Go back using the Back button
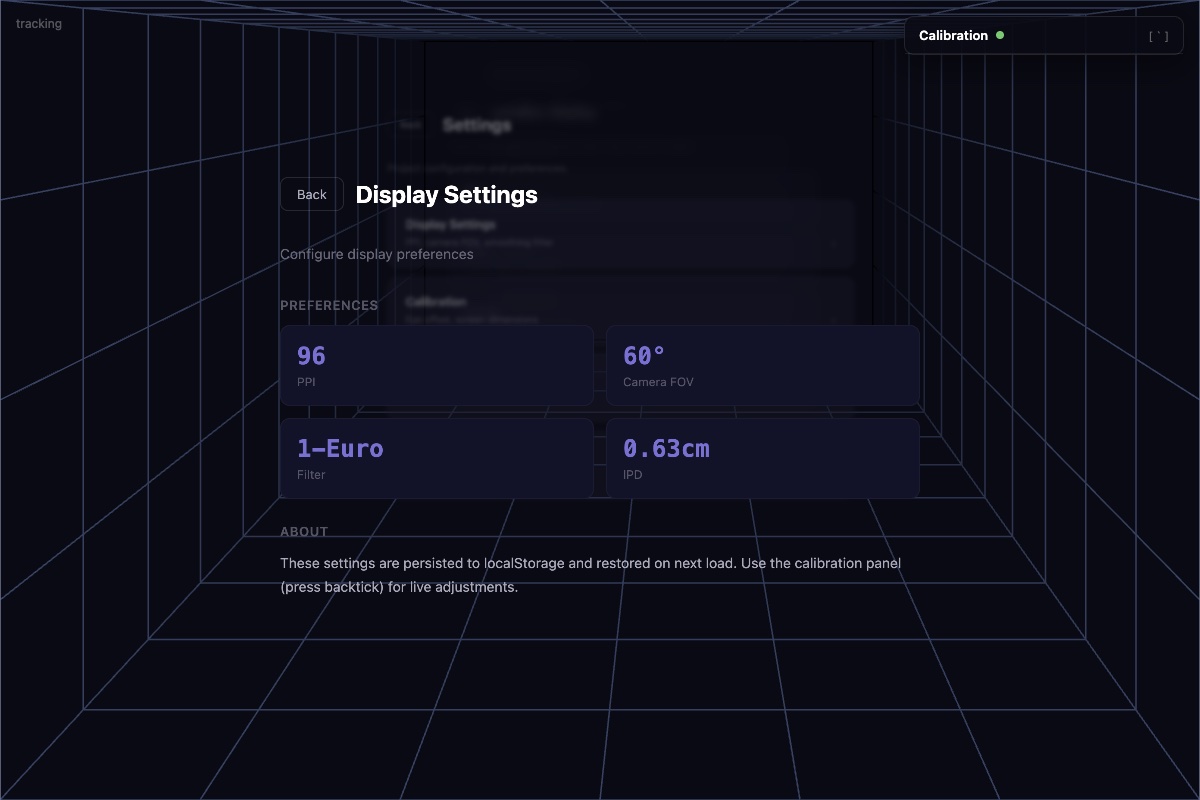 312,194
